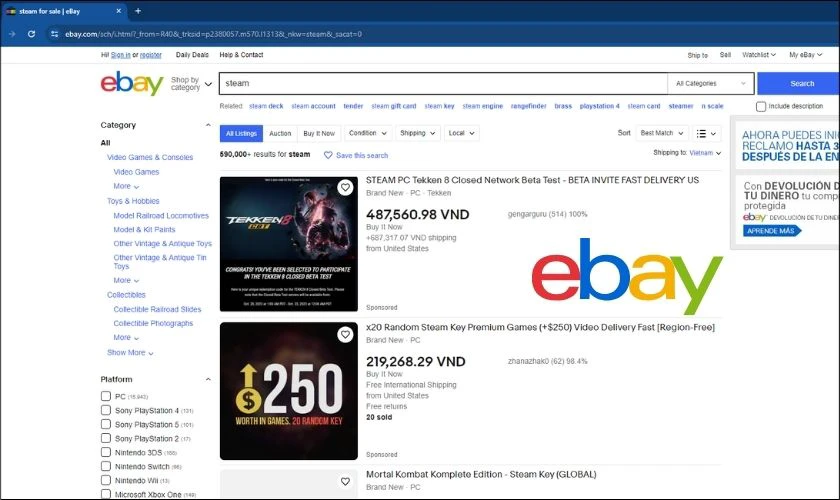Click the Sell link in header
840x500 pixels.
click(725, 55)
